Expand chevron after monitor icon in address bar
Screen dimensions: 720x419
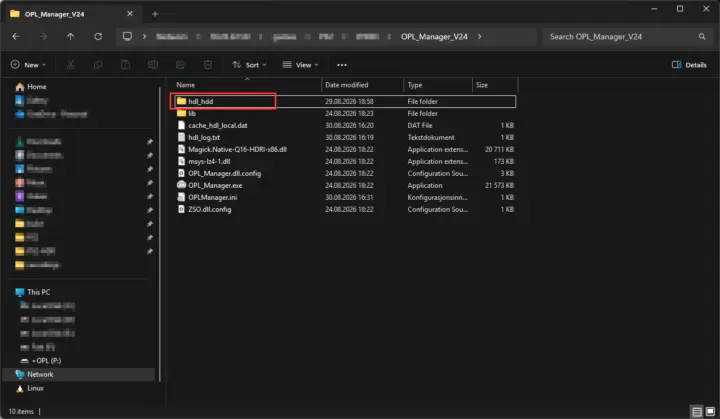pyautogui.click(x=144, y=36)
